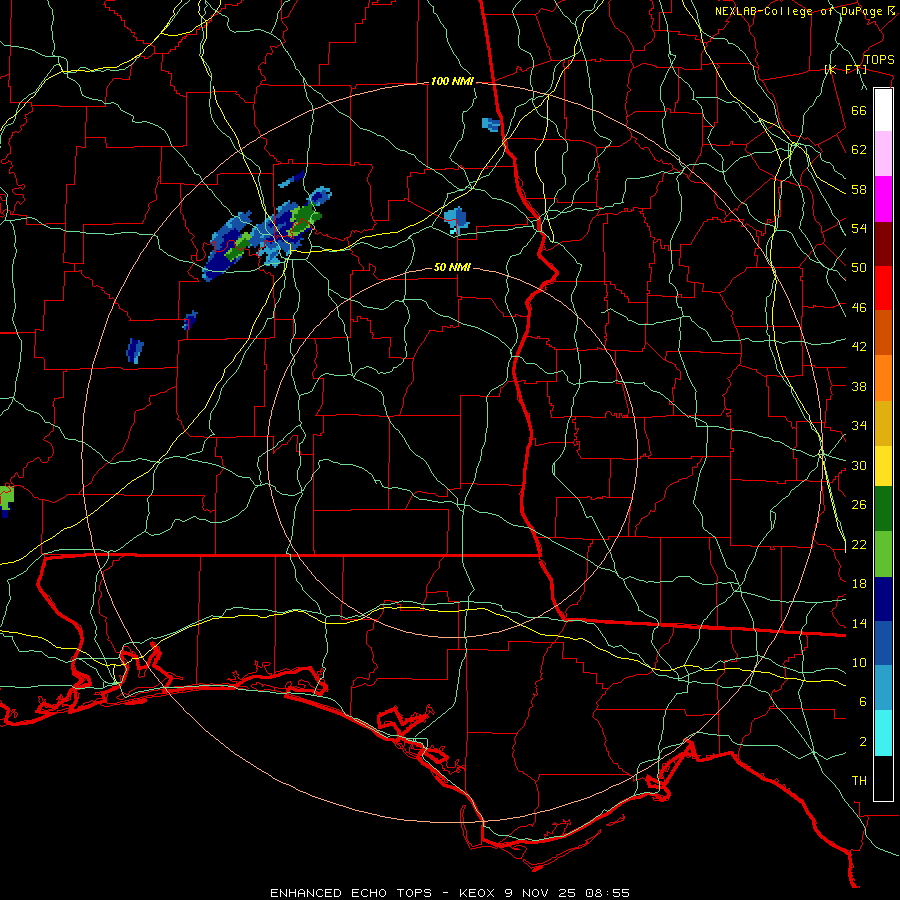This screenshot has height=900, width=900.
Task: Click the legend value 18
Action: (x=859, y=584)
